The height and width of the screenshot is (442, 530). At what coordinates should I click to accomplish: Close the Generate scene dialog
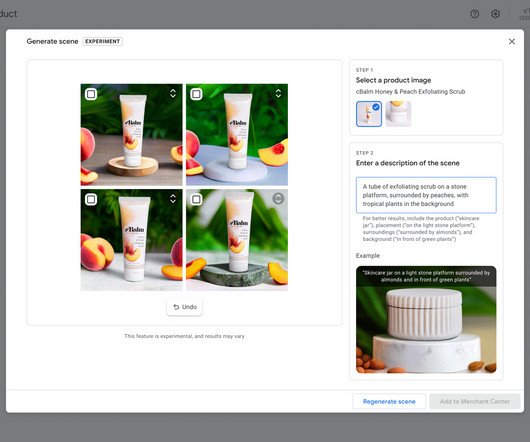[512, 41]
